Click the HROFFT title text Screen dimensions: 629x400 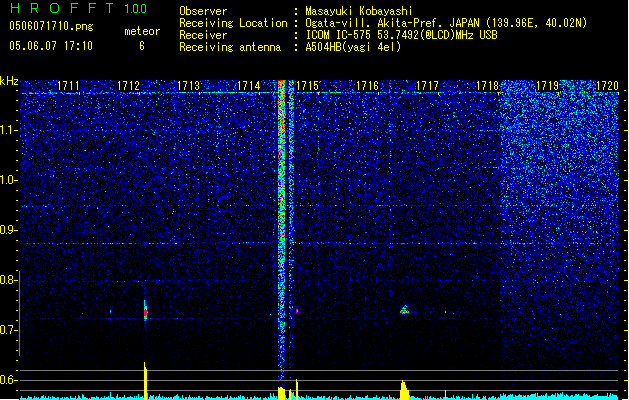62,8
